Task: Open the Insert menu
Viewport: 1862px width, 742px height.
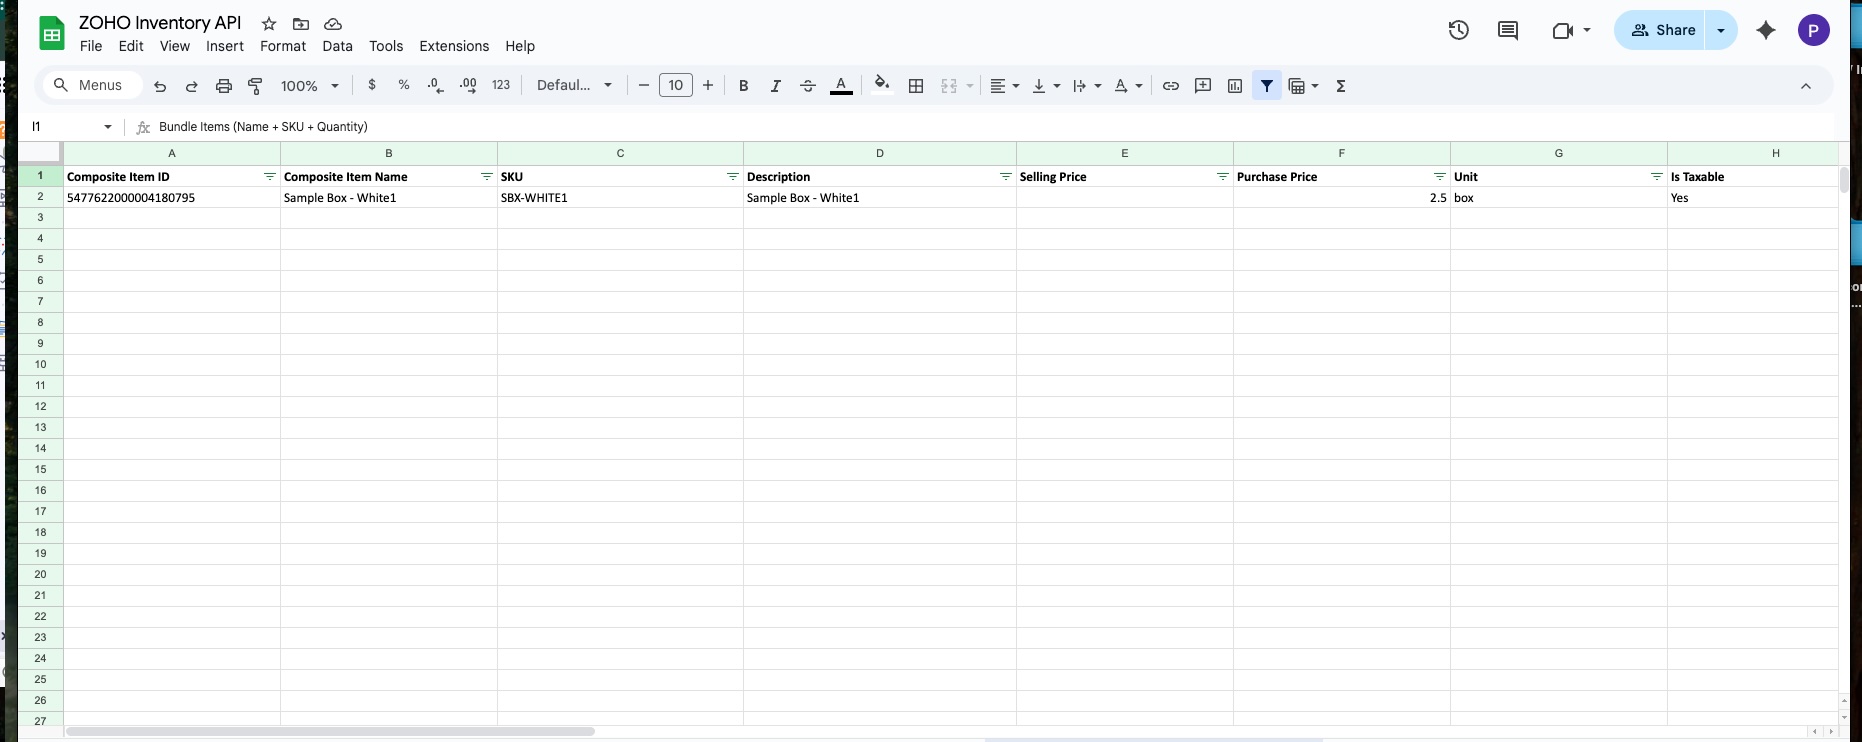Action: pyautogui.click(x=225, y=46)
